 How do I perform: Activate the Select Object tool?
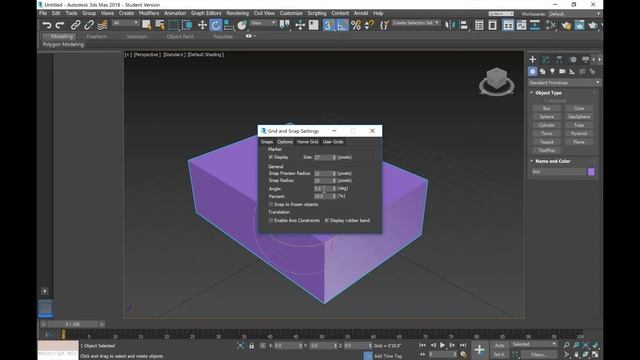[147, 25]
